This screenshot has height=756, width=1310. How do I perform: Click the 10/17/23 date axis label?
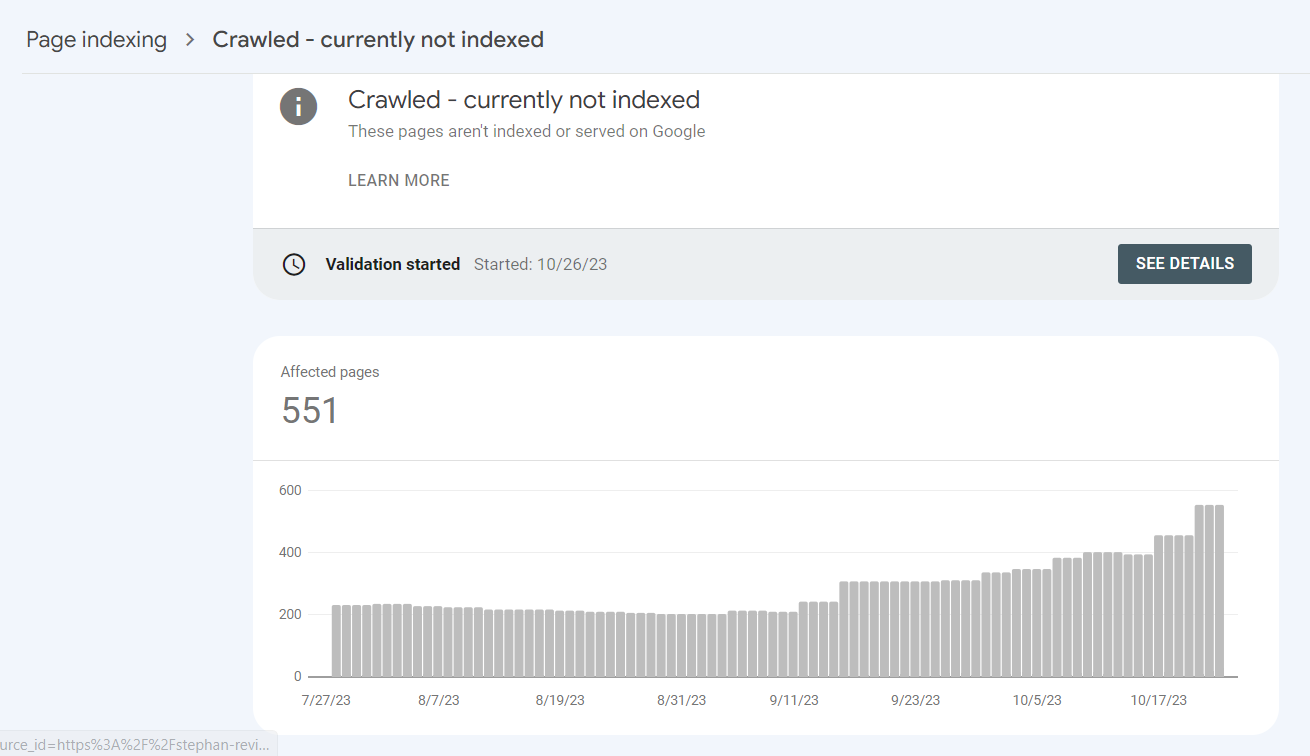(1159, 701)
